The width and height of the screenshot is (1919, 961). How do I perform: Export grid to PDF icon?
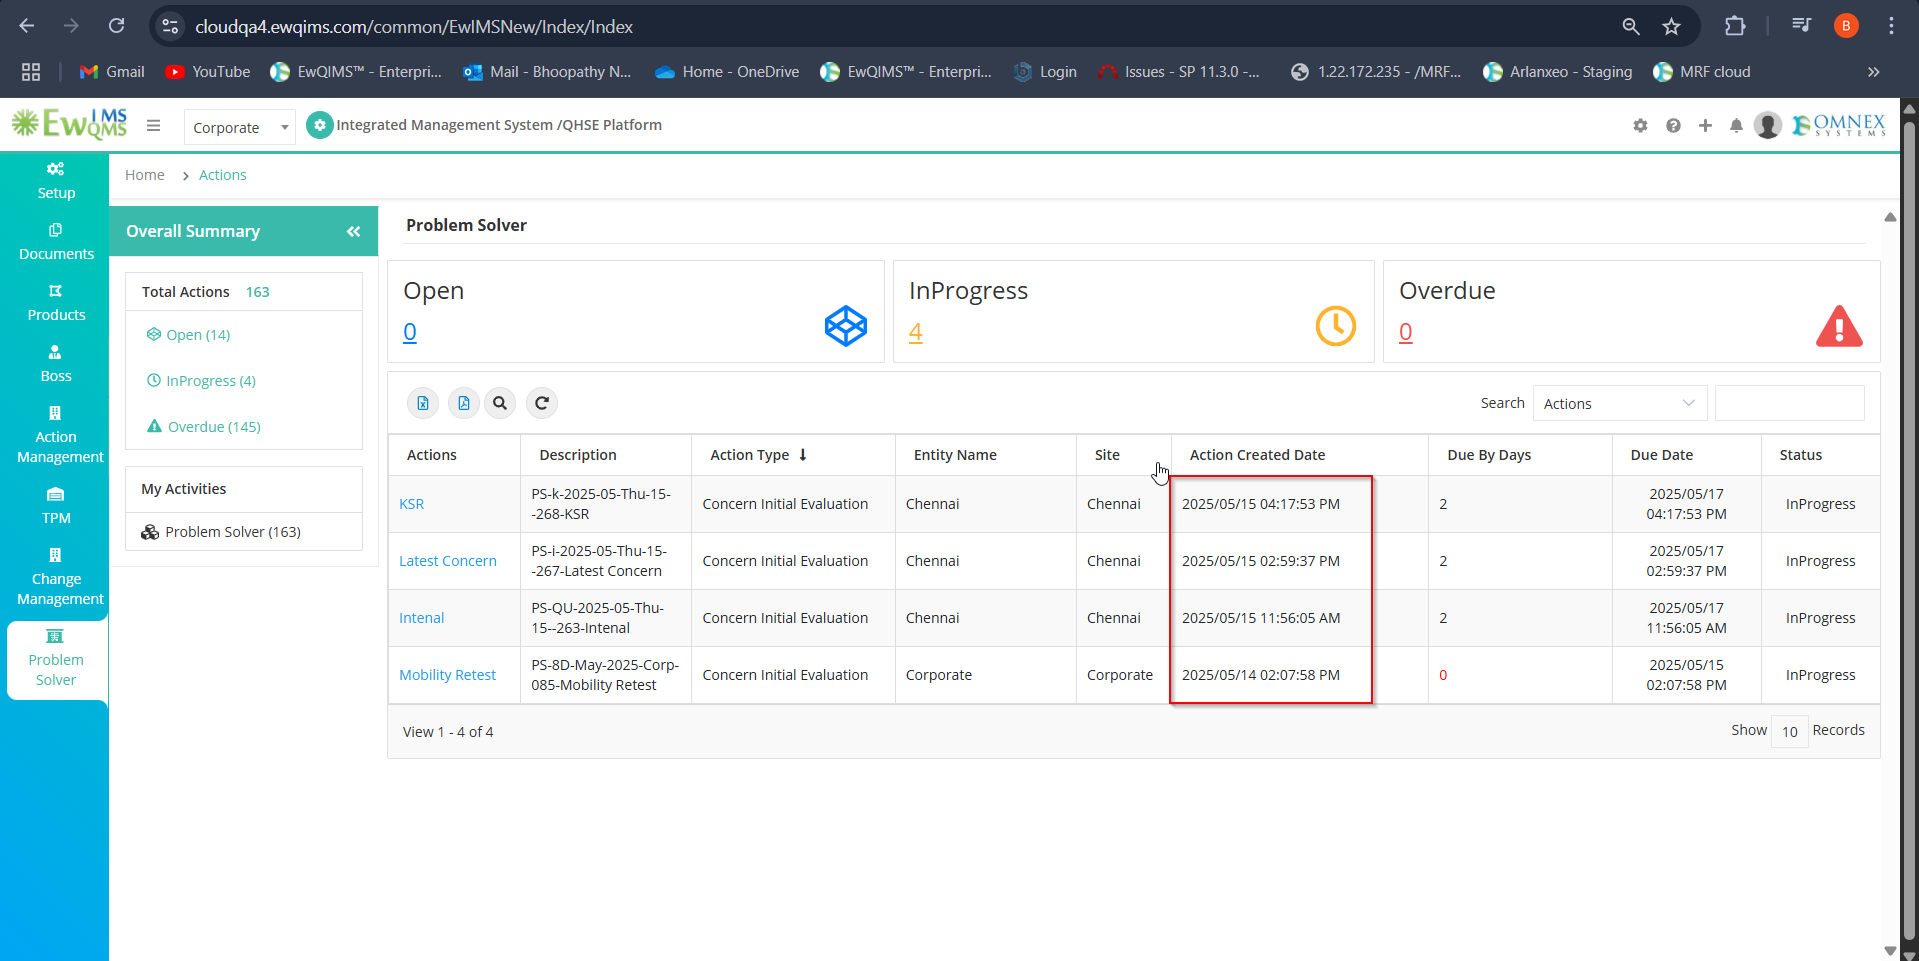[463, 403]
